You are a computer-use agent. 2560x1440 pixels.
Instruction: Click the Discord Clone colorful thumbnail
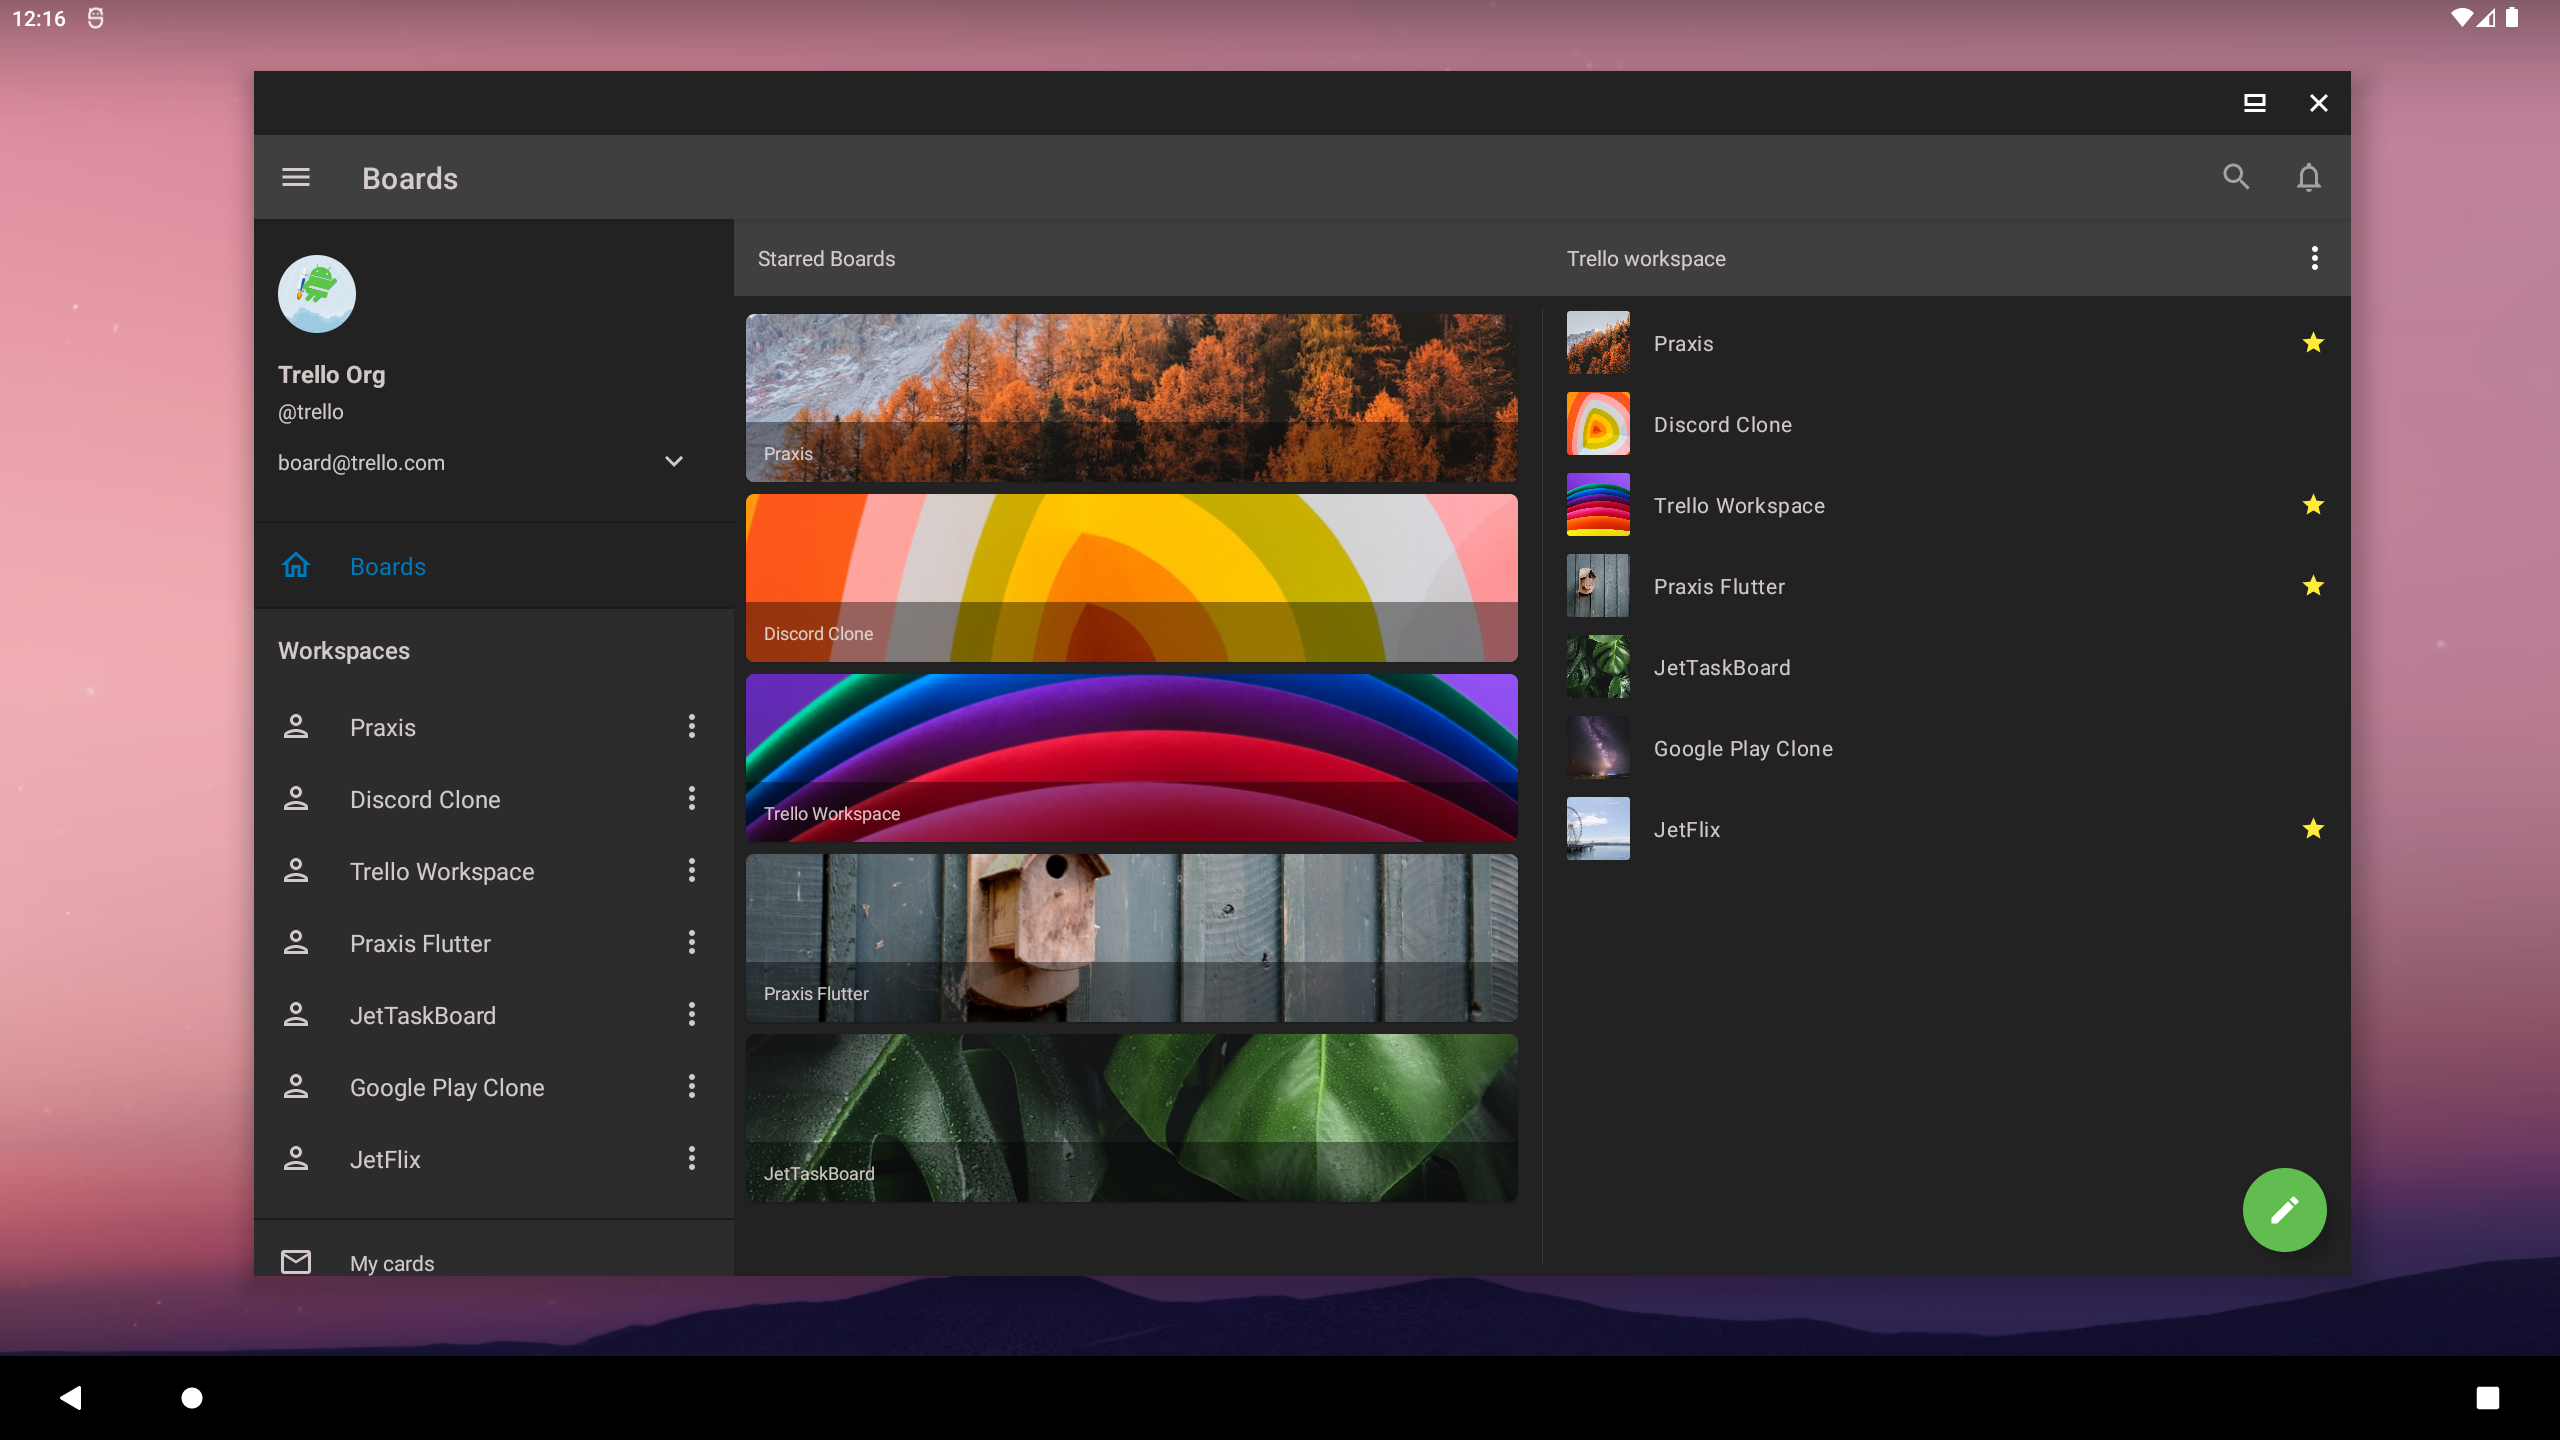click(1598, 424)
